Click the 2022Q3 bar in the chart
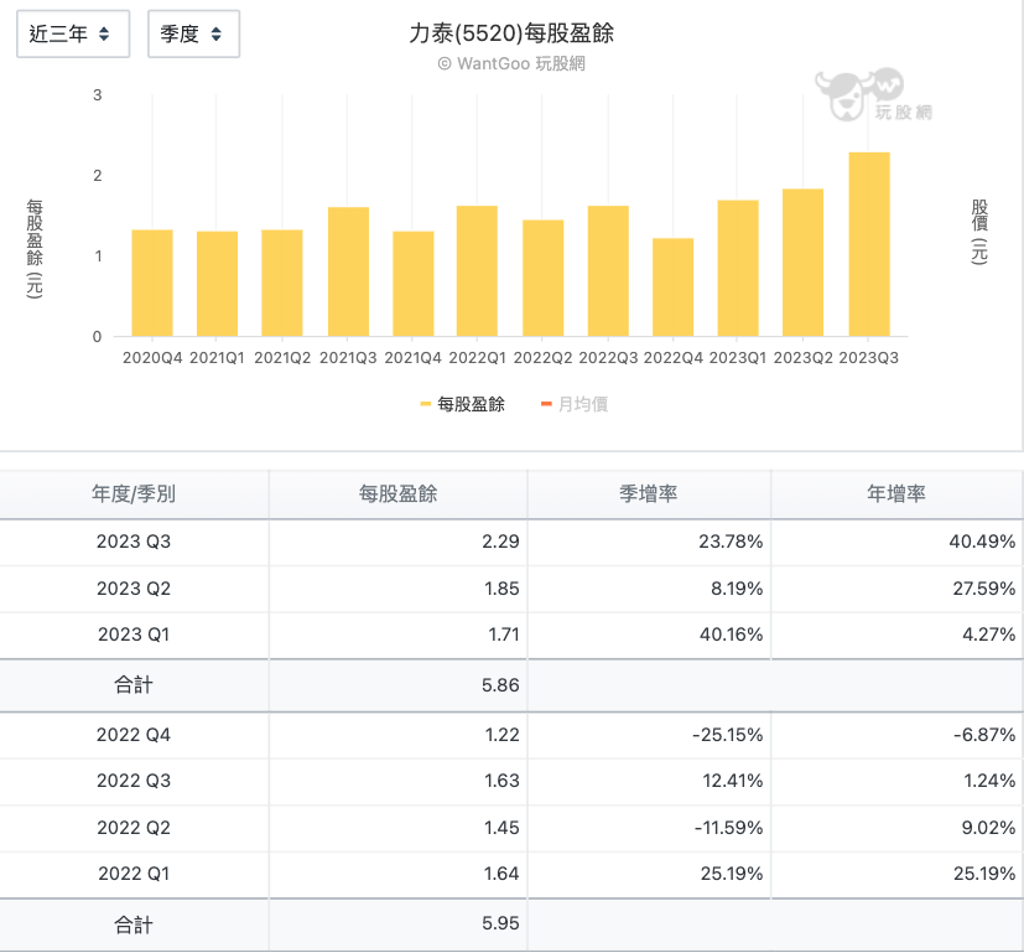The height and width of the screenshot is (952, 1024). point(608,271)
